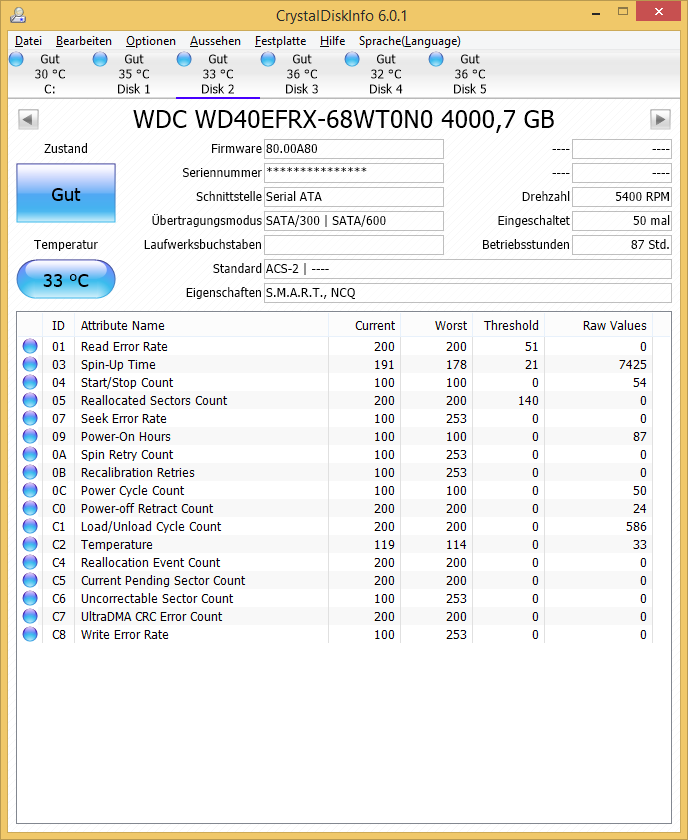The width and height of the screenshot is (689, 840).
Task: Switch to Disk 1 tab
Action: point(134,74)
